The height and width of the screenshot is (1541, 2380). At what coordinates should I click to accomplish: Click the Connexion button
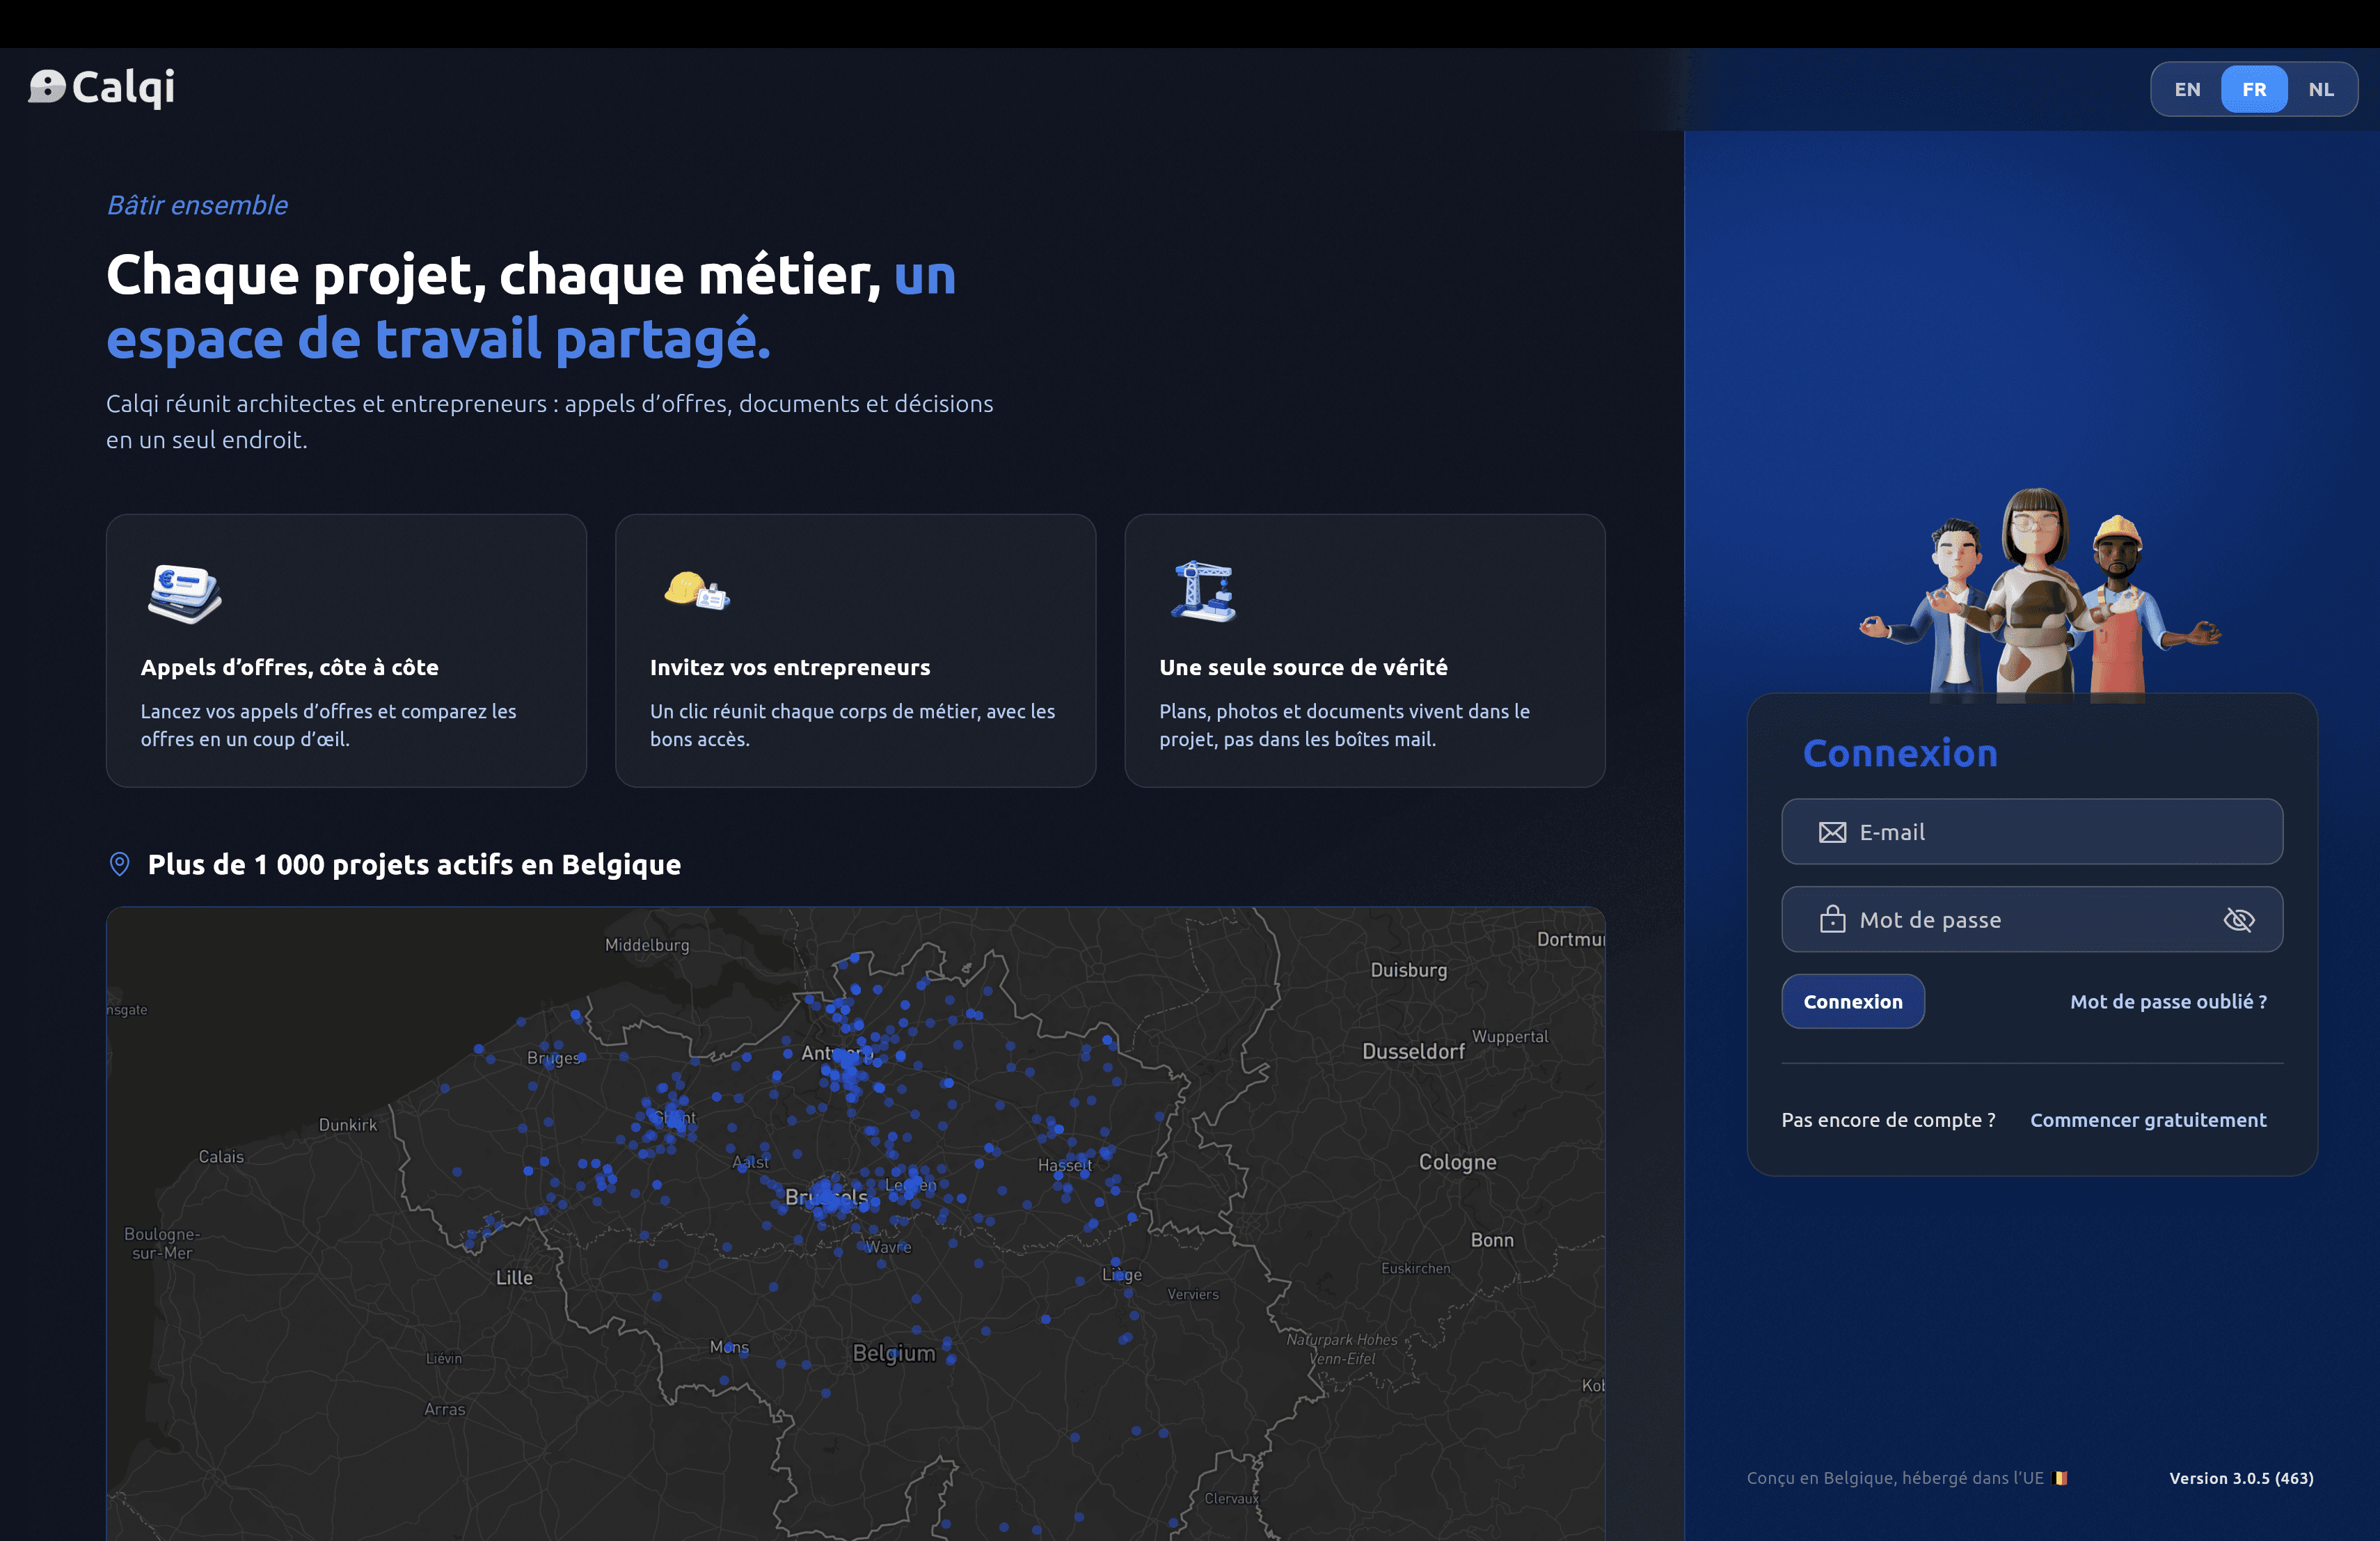click(x=1853, y=1002)
